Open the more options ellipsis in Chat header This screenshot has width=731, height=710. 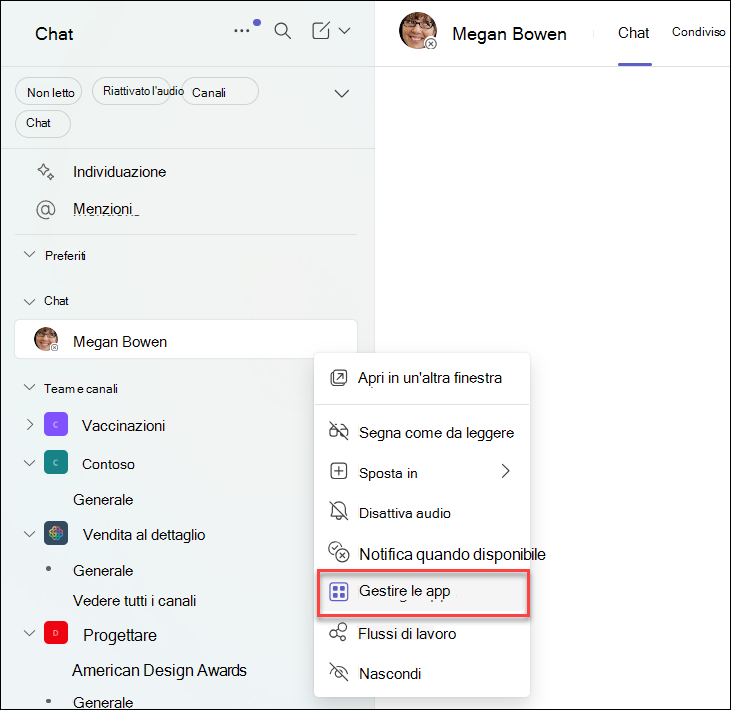pyautogui.click(x=241, y=31)
